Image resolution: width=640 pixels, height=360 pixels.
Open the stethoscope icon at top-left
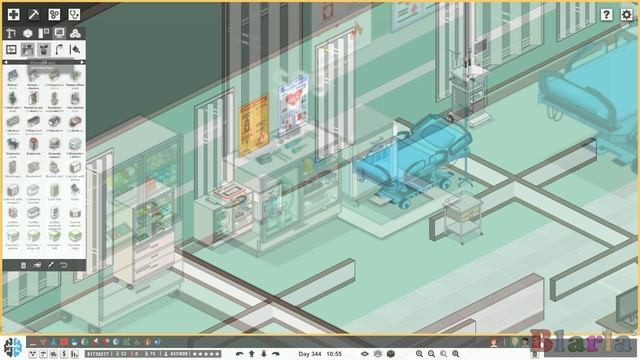click(74, 14)
